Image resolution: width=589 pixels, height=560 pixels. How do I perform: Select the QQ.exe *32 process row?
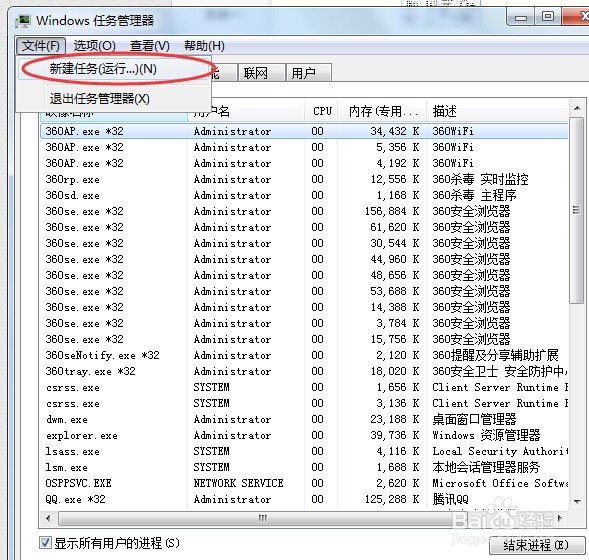coord(304,499)
